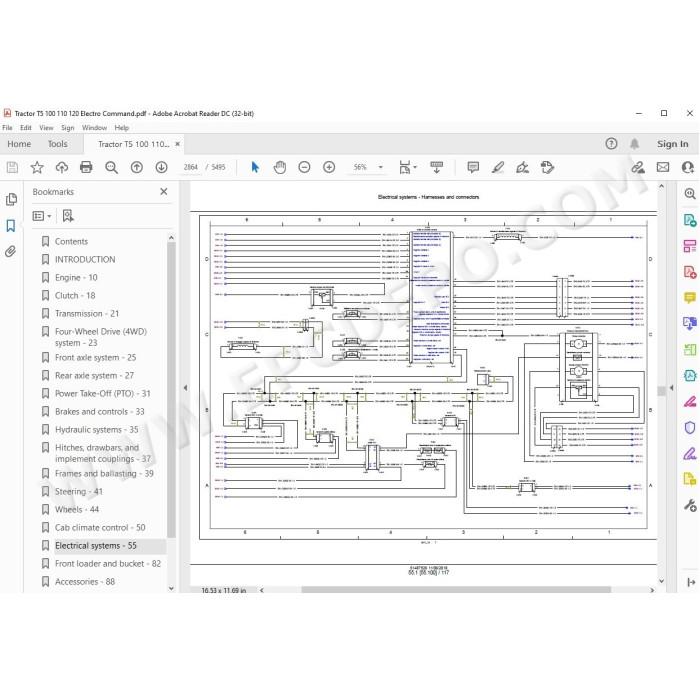Open the Create PDF tool in right pane
Image resolution: width=700 pixels, height=700 pixels.
pos(690,272)
